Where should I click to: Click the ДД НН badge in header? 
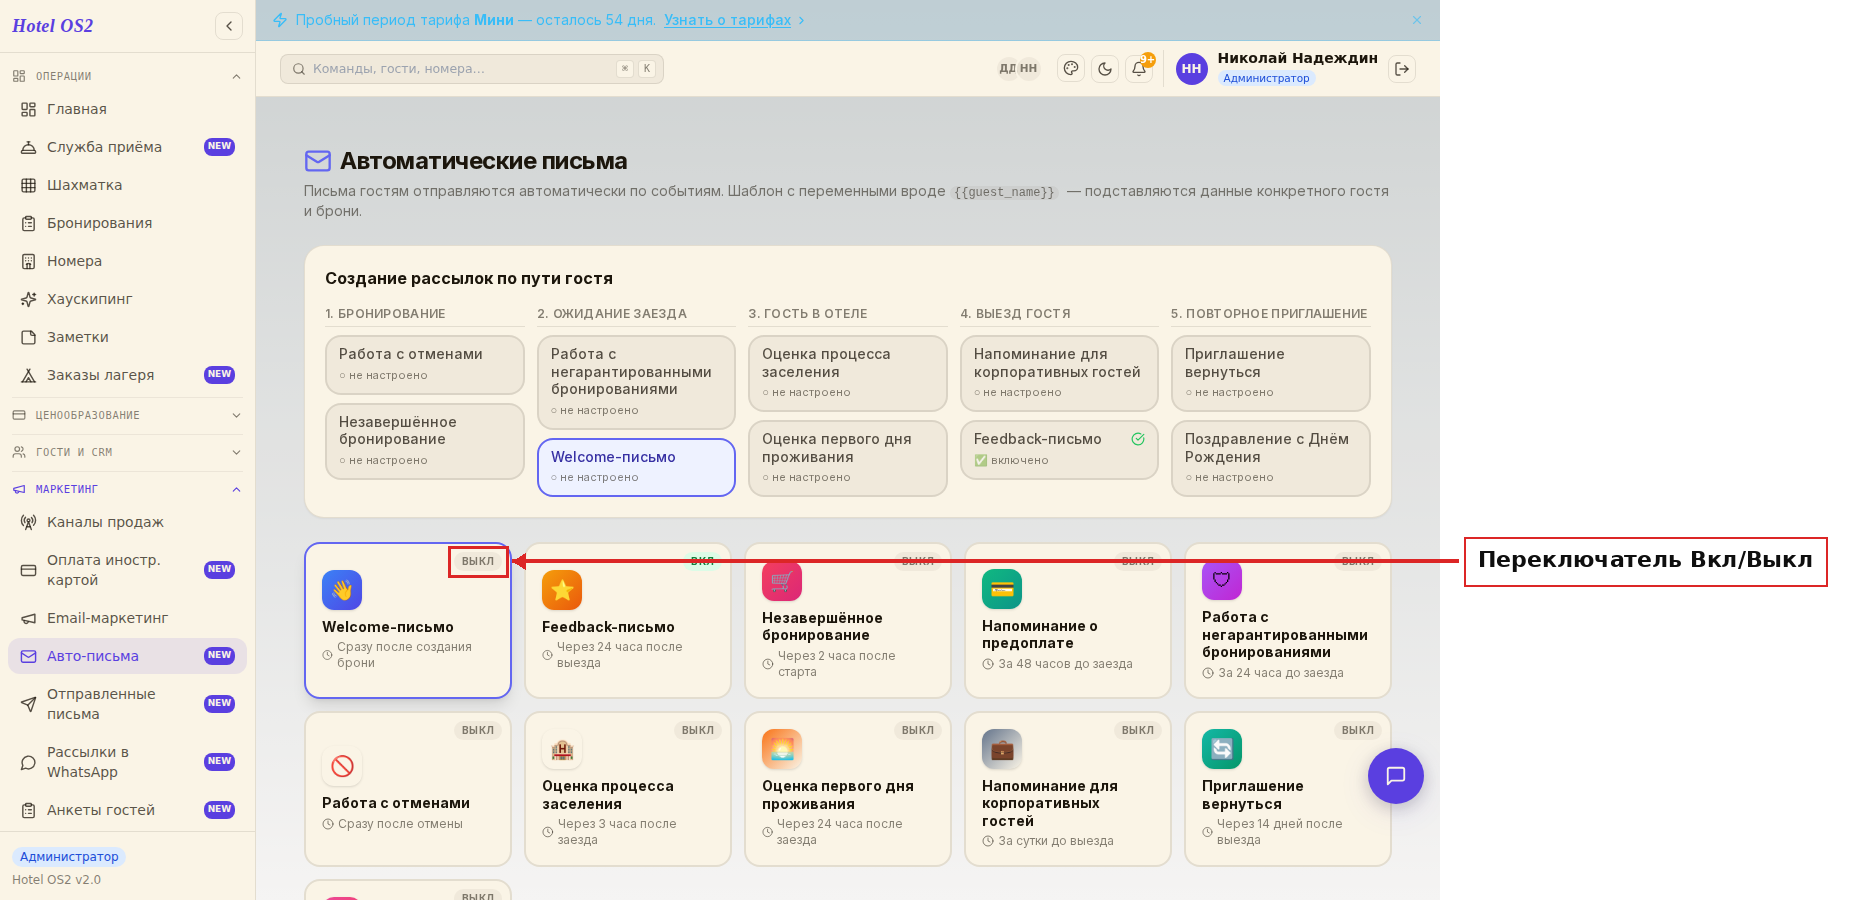pyautogui.click(x=1018, y=69)
